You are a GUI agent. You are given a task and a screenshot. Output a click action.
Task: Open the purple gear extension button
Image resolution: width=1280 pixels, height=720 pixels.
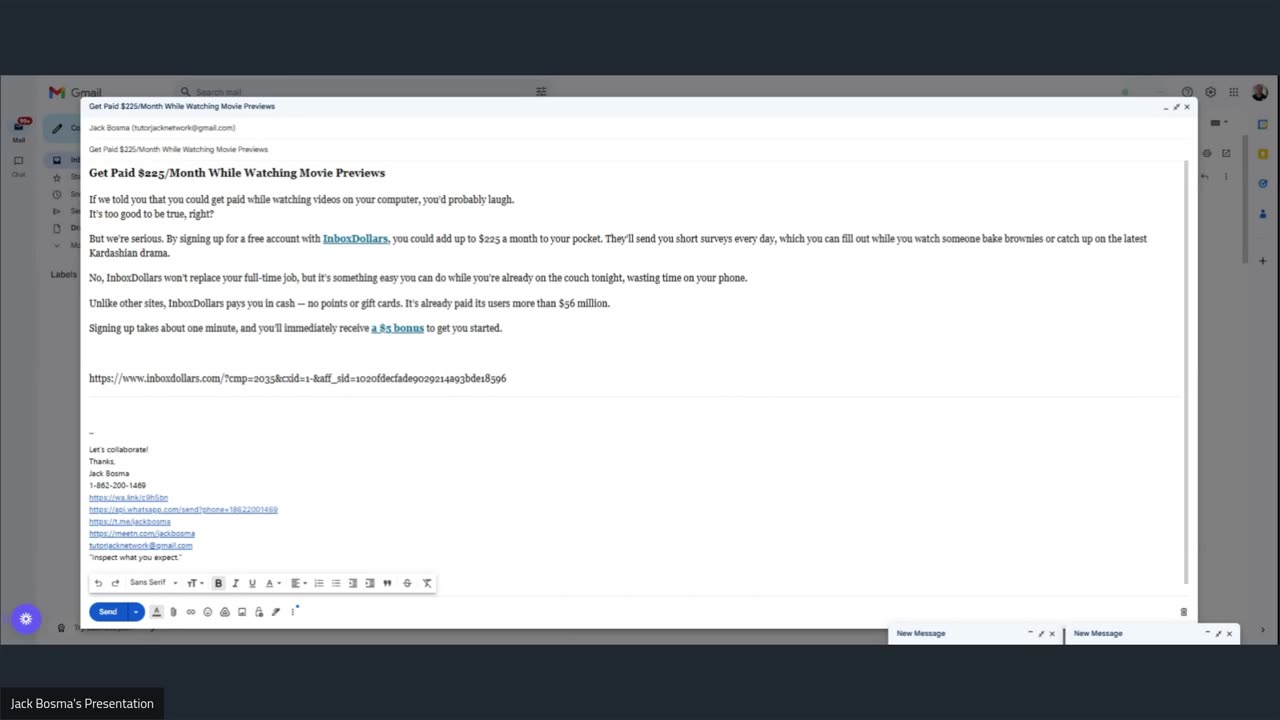pyautogui.click(x=26, y=619)
